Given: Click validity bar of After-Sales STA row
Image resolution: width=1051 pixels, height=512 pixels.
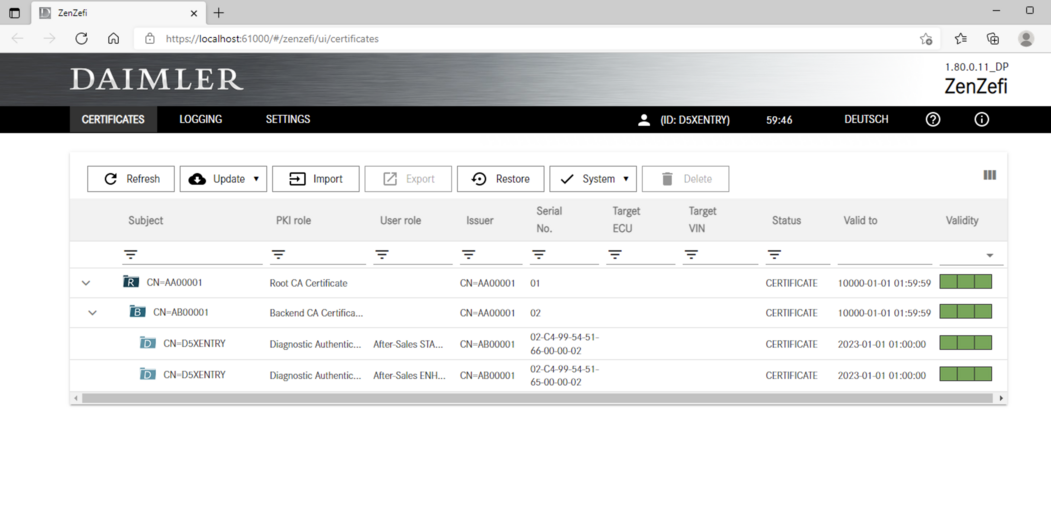Looking at the screenshot, I should coord(965,342).
